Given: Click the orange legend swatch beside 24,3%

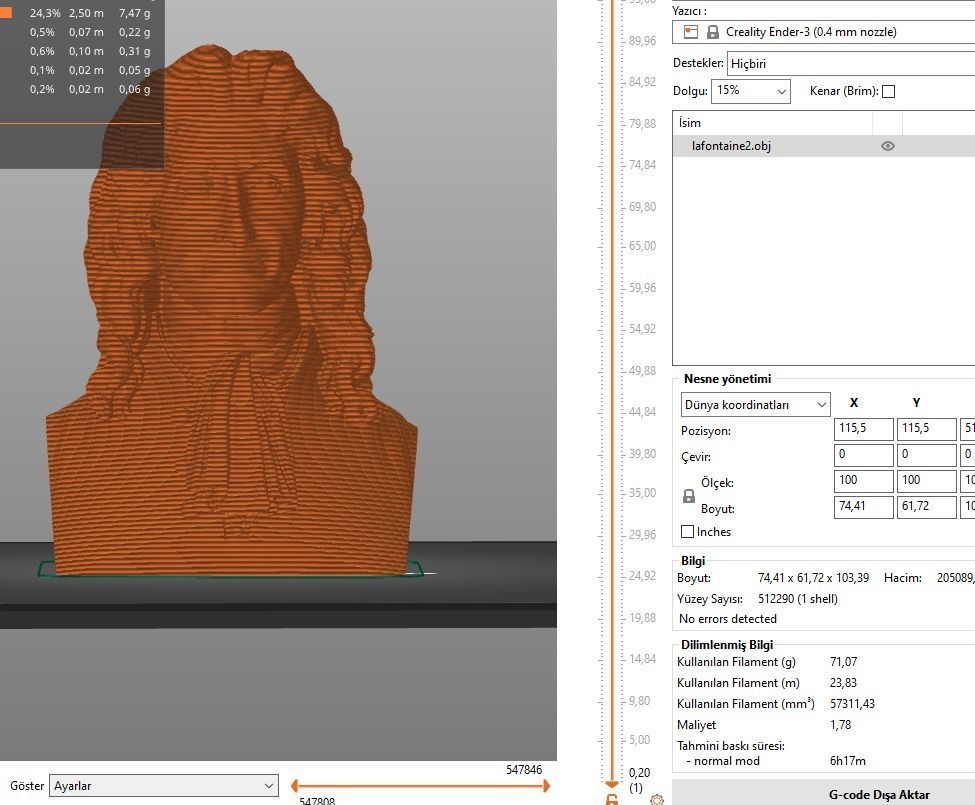Looking at the screenshot, I should click(6, 12).
